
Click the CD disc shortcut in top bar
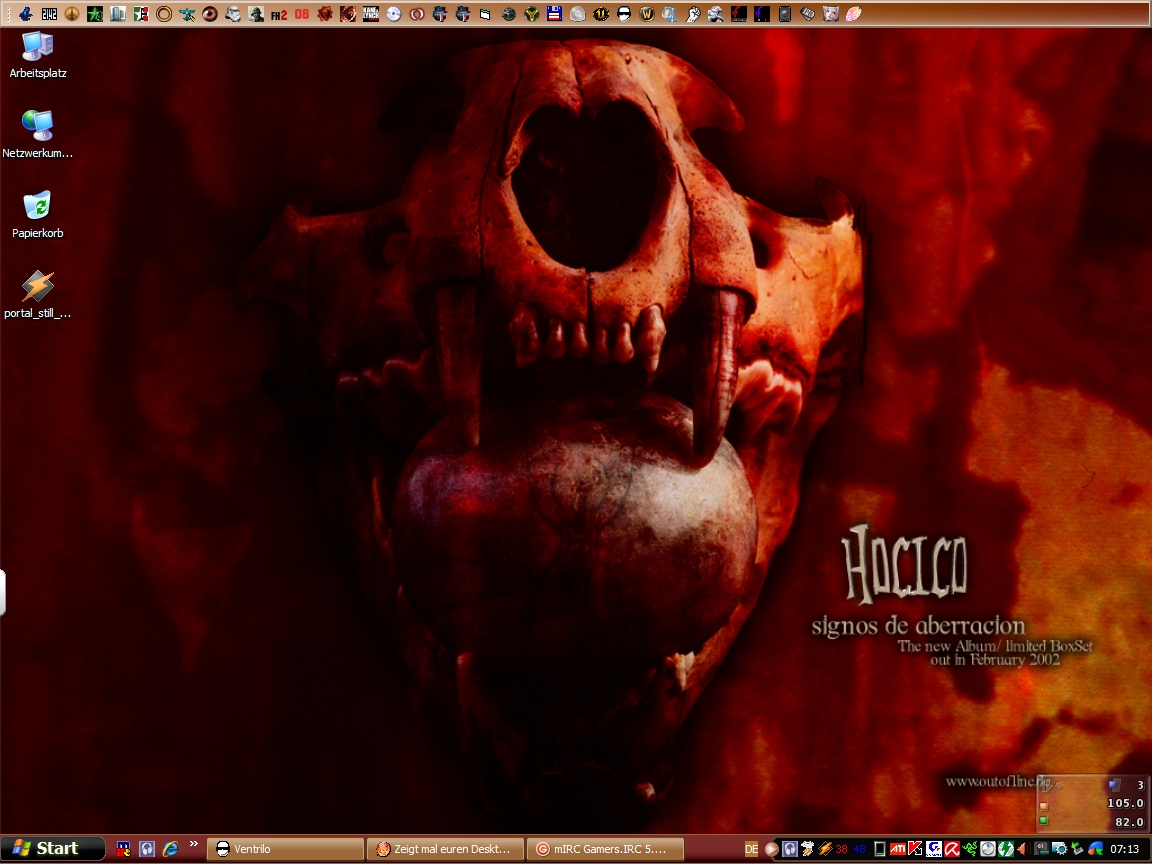(x=394, y=14)
